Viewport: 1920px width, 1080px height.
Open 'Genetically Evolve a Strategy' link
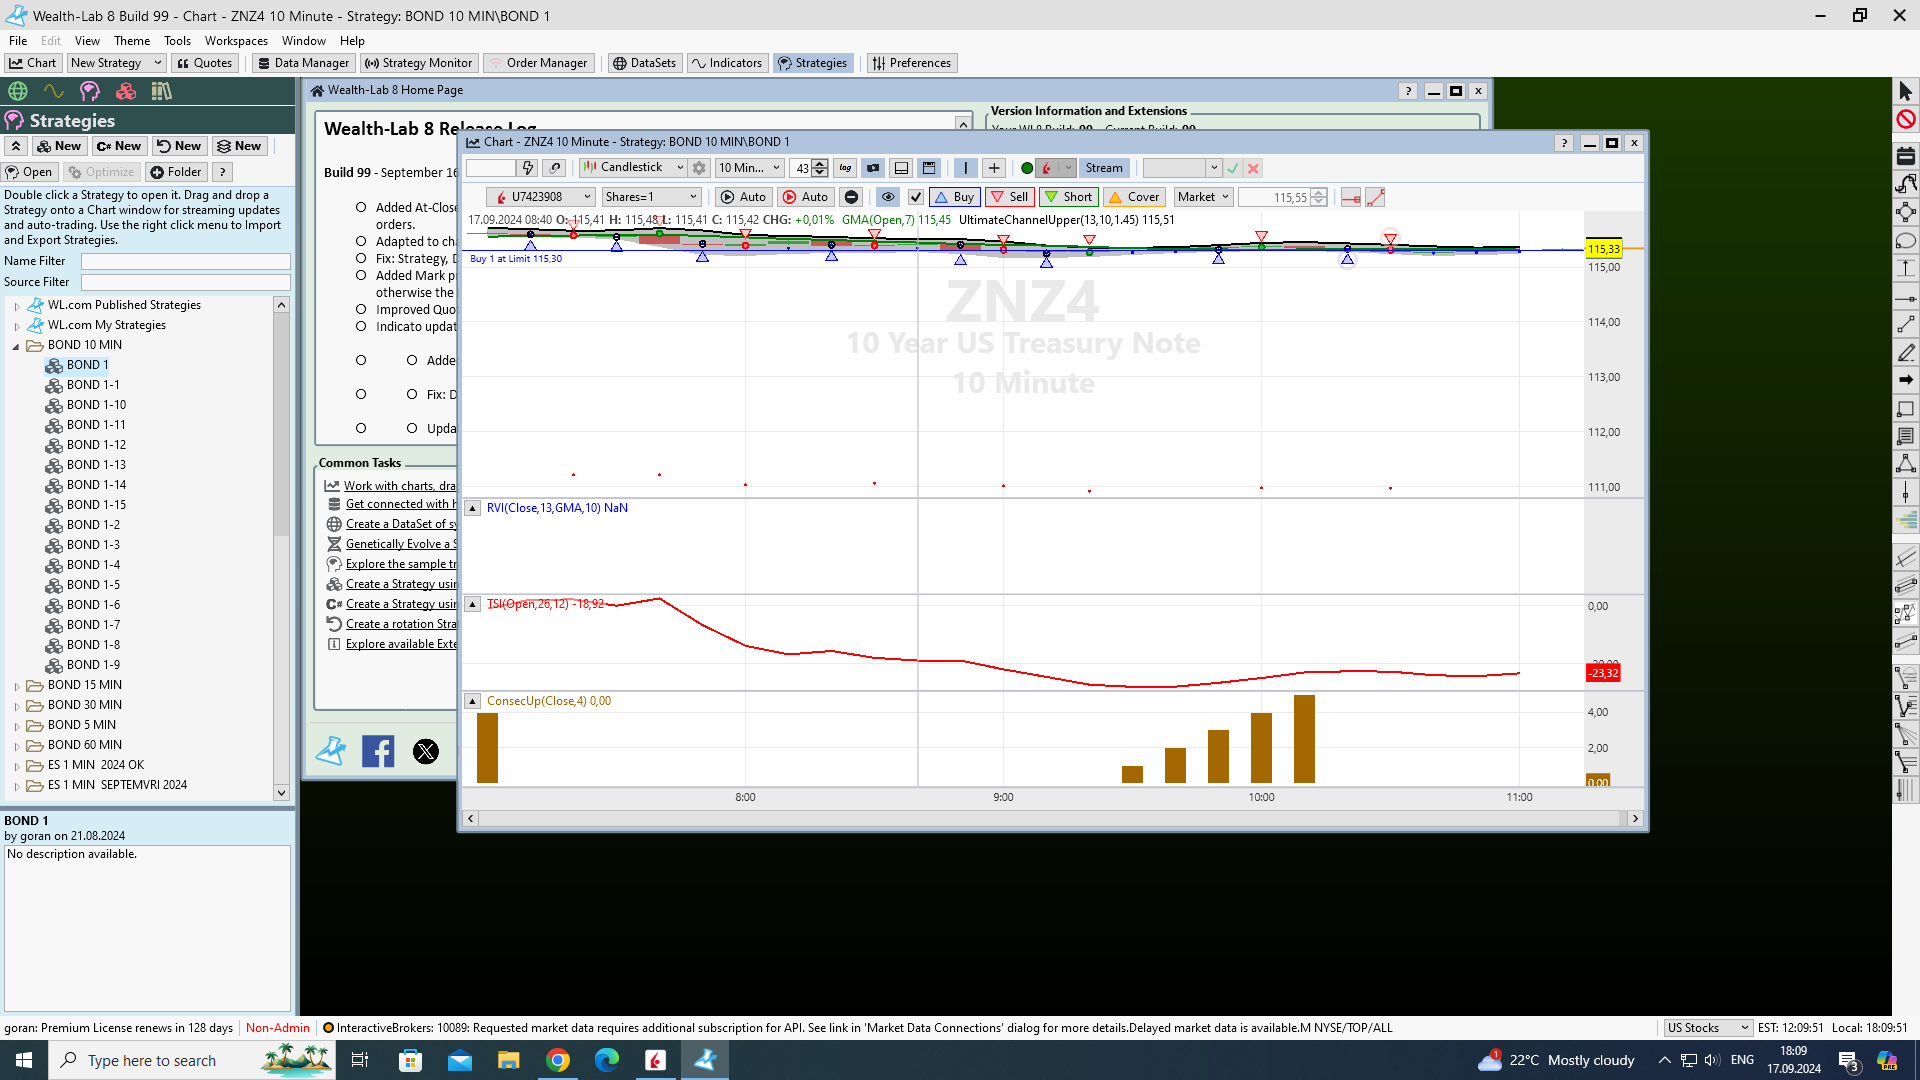400,544
